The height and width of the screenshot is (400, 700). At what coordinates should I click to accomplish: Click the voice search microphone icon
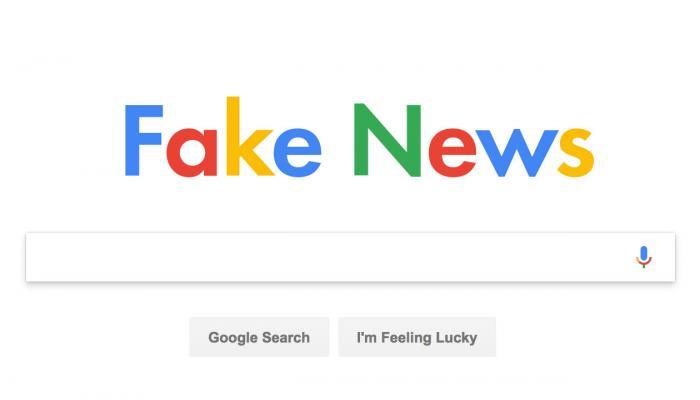[643, 257]
